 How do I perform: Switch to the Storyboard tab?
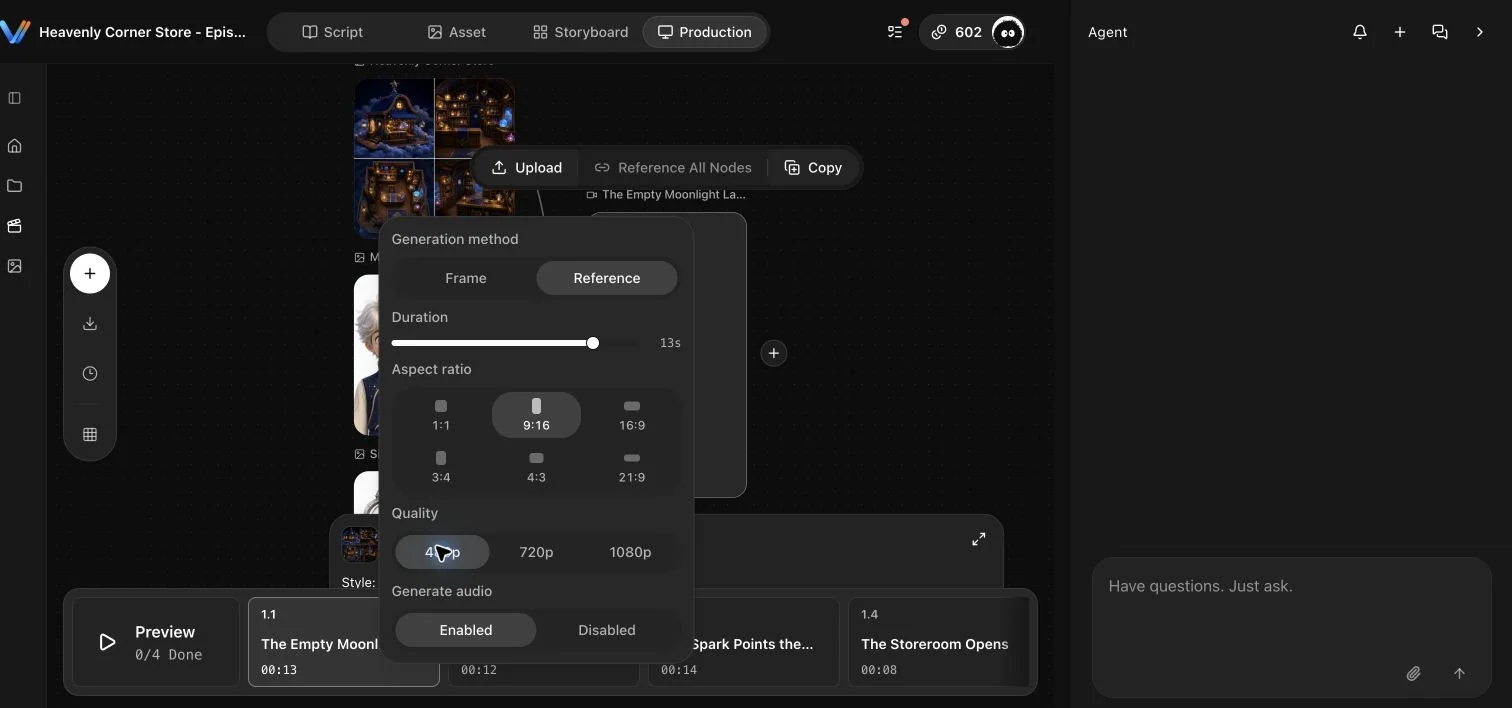[580, 32]
